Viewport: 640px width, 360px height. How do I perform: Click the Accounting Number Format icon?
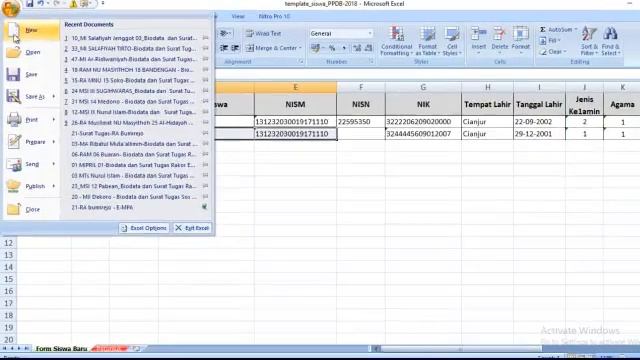pos(315,48)
